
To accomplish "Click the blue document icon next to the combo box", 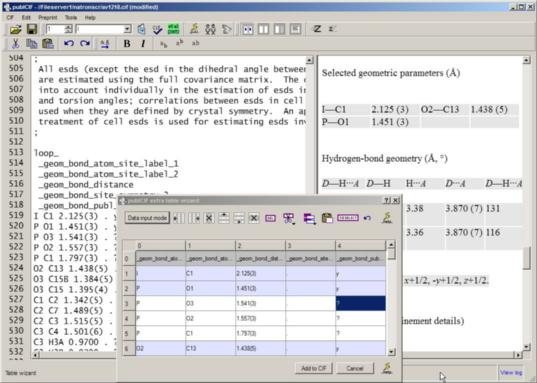I will tap(141, 29).
